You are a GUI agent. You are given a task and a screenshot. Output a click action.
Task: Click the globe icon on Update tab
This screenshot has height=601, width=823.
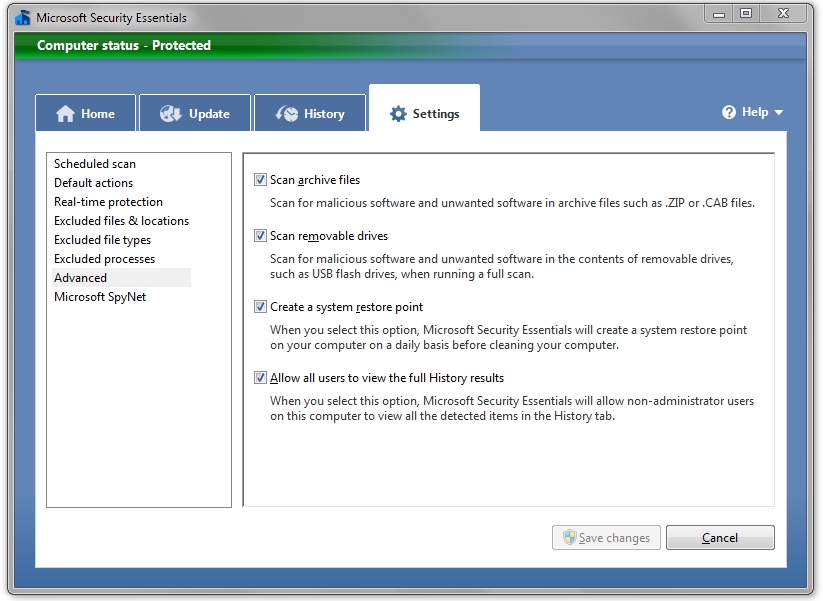coord(171,113)
